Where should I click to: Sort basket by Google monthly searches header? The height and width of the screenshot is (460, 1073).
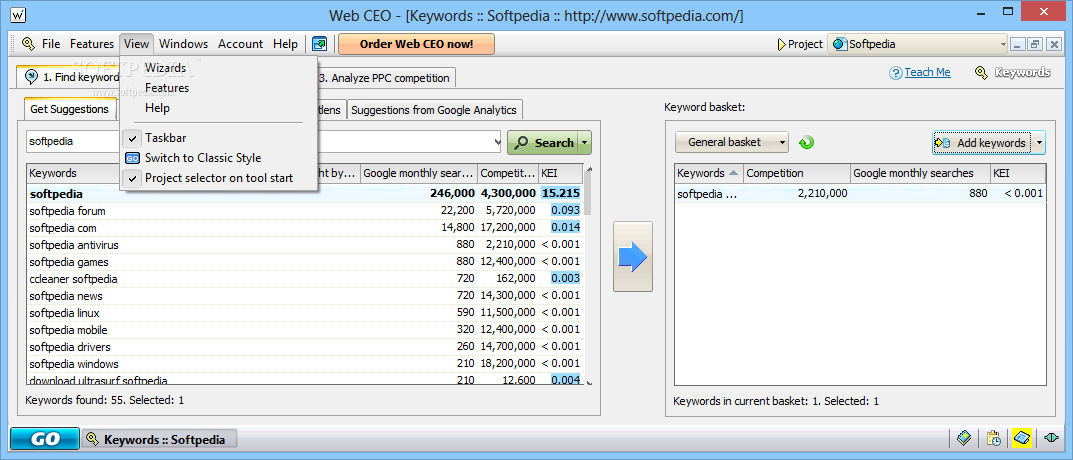point(920,173)
